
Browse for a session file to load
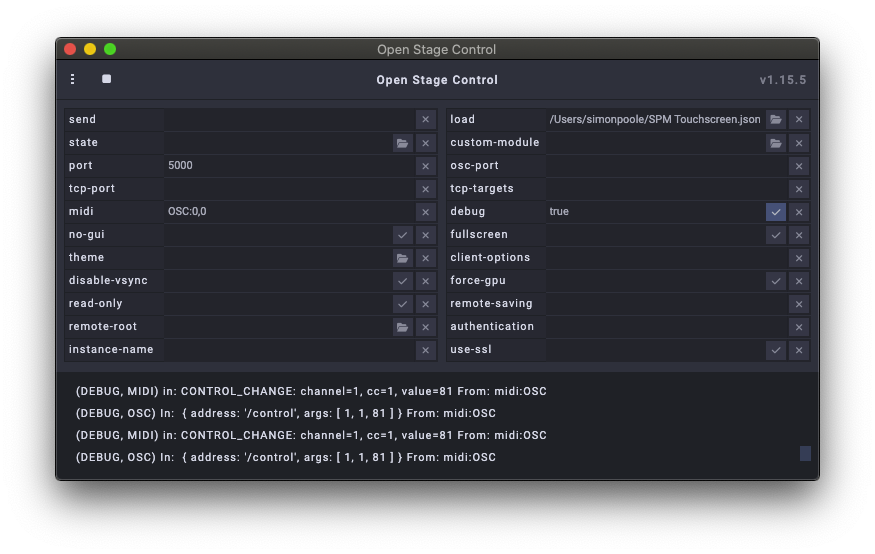(x=776, y=119)
